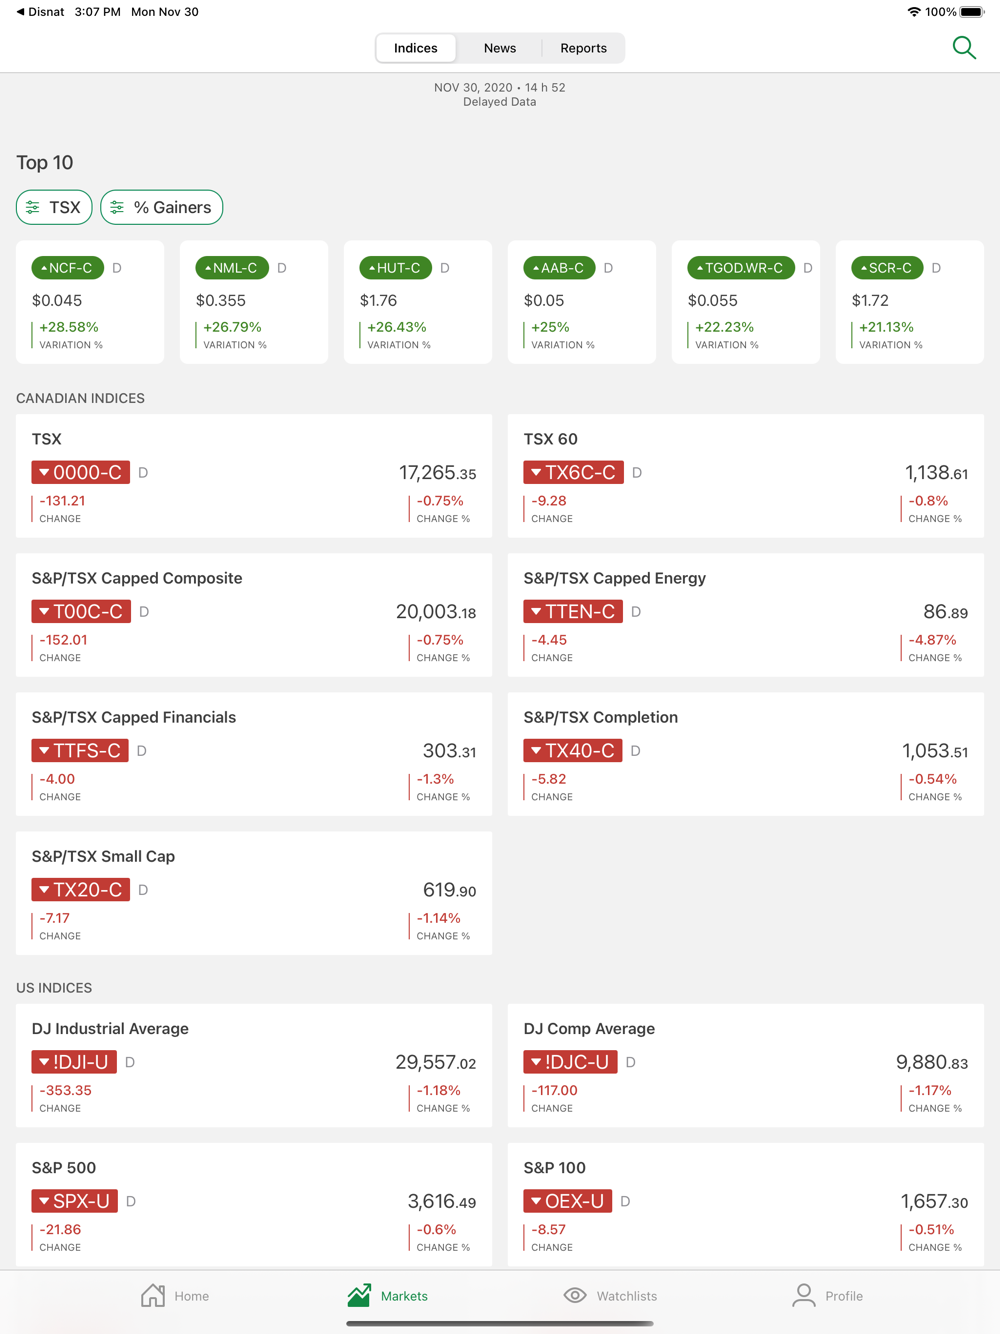
Task: Select the TX20-C index badge
Action: (x=81, y=889)
